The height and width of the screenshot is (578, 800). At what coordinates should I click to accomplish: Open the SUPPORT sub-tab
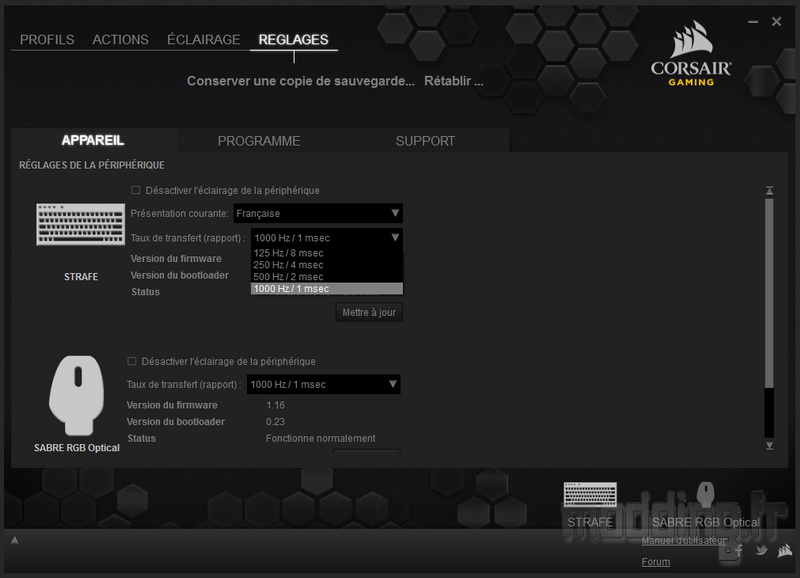[425, 141]
